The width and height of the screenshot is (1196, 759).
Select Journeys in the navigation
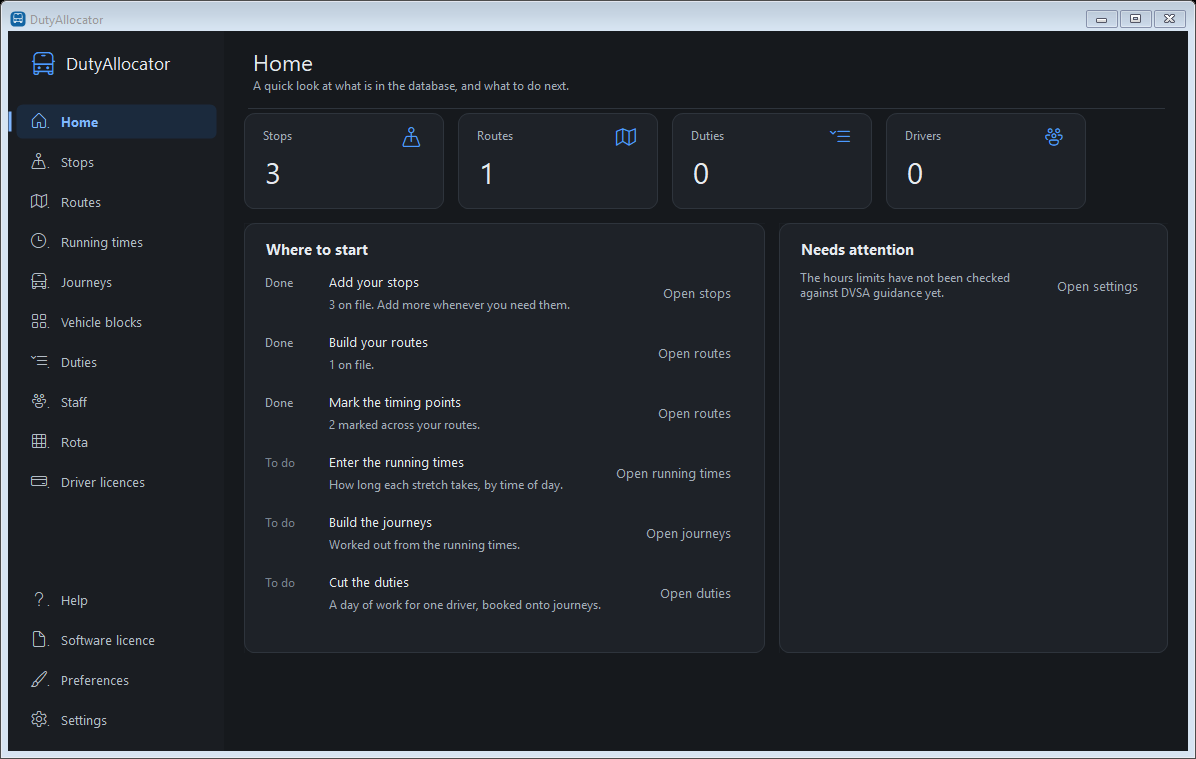(x=117, y=282)
